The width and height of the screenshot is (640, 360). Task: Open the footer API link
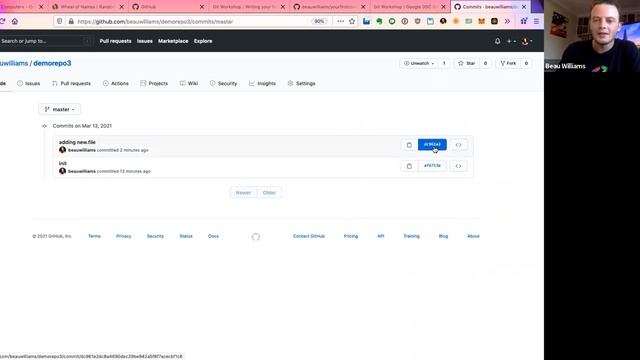tap(380, 236)
